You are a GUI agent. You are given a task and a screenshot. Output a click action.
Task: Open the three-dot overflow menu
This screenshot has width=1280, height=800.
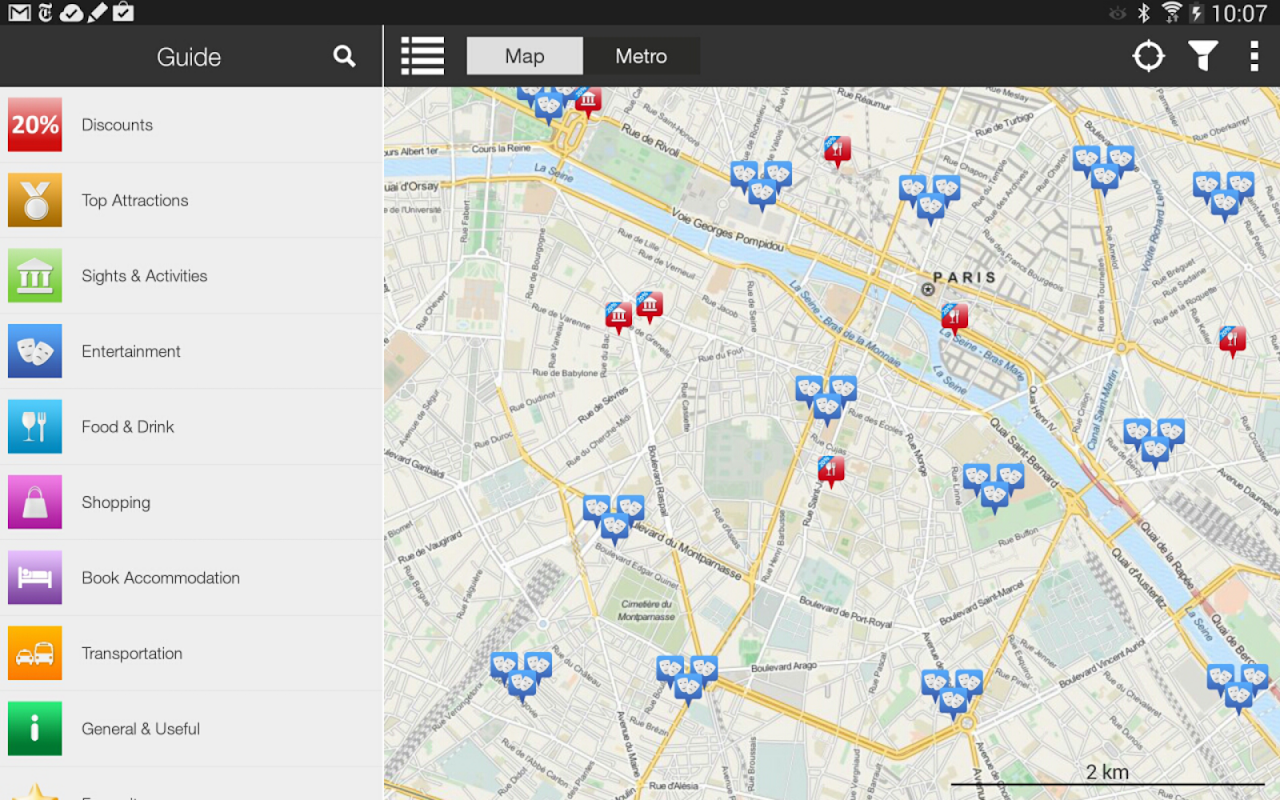(1254, 56)
